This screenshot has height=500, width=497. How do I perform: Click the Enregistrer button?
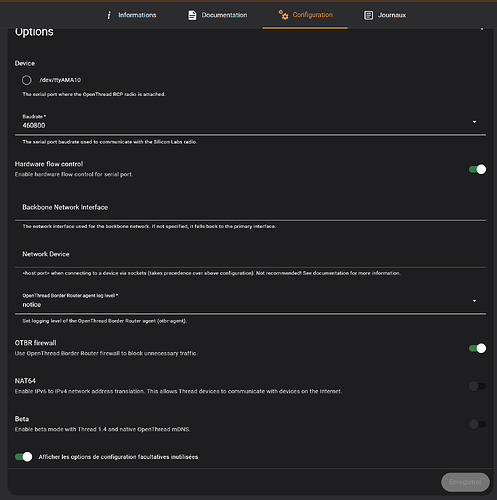[x=465, y=482]
